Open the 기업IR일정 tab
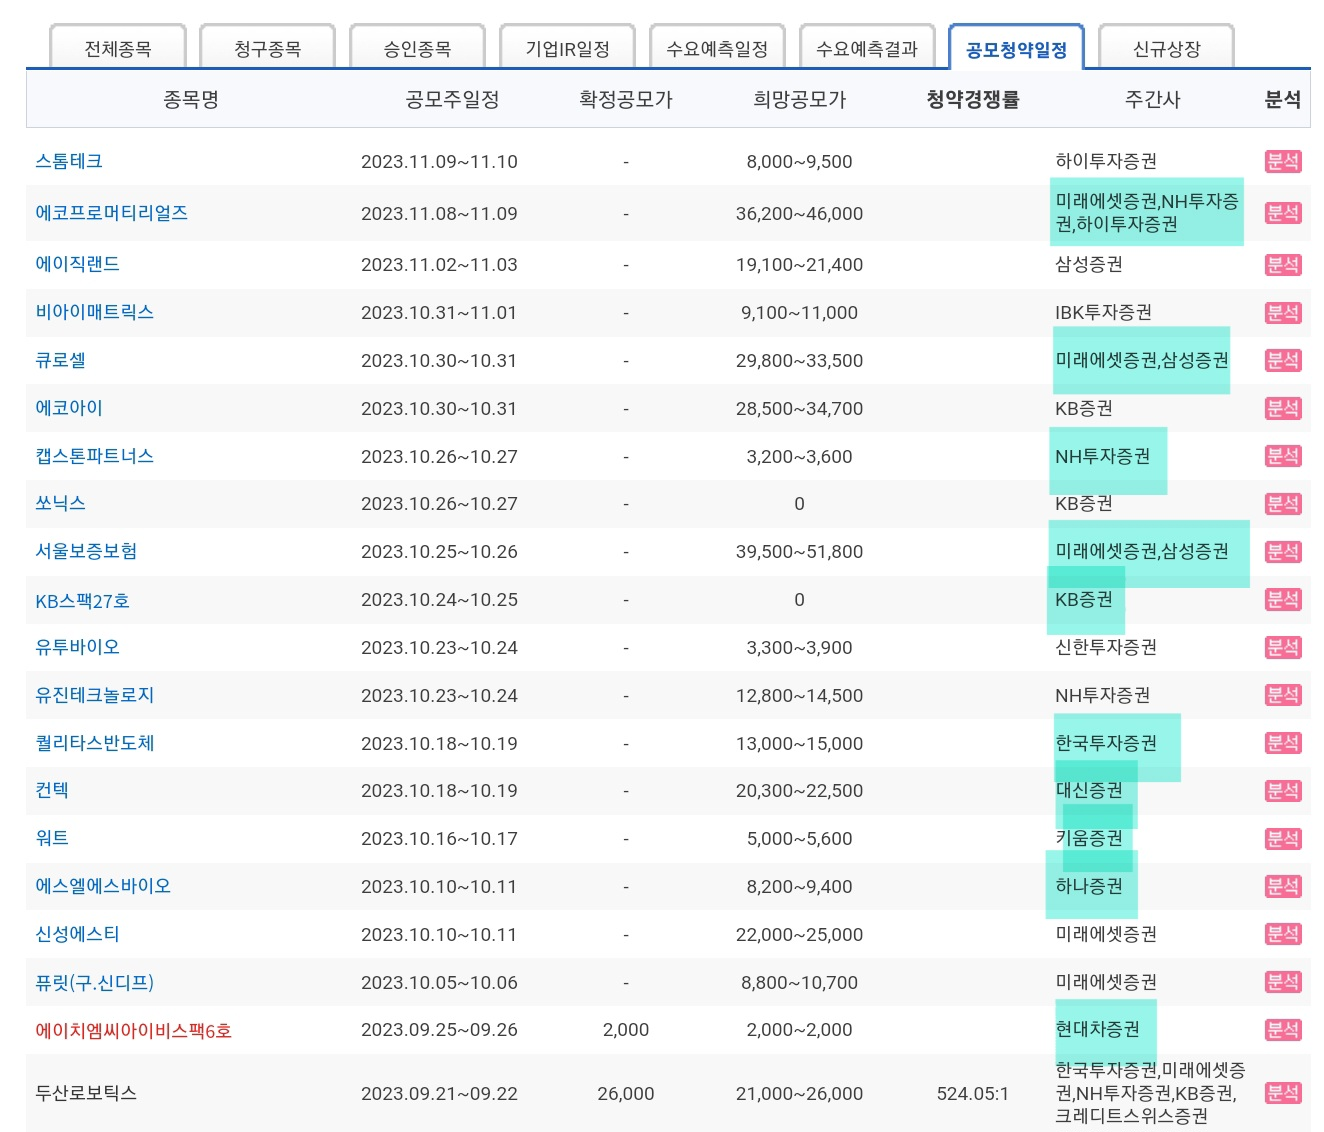Viewport: 1324px width, 1132px height. [x=568, y=48]
